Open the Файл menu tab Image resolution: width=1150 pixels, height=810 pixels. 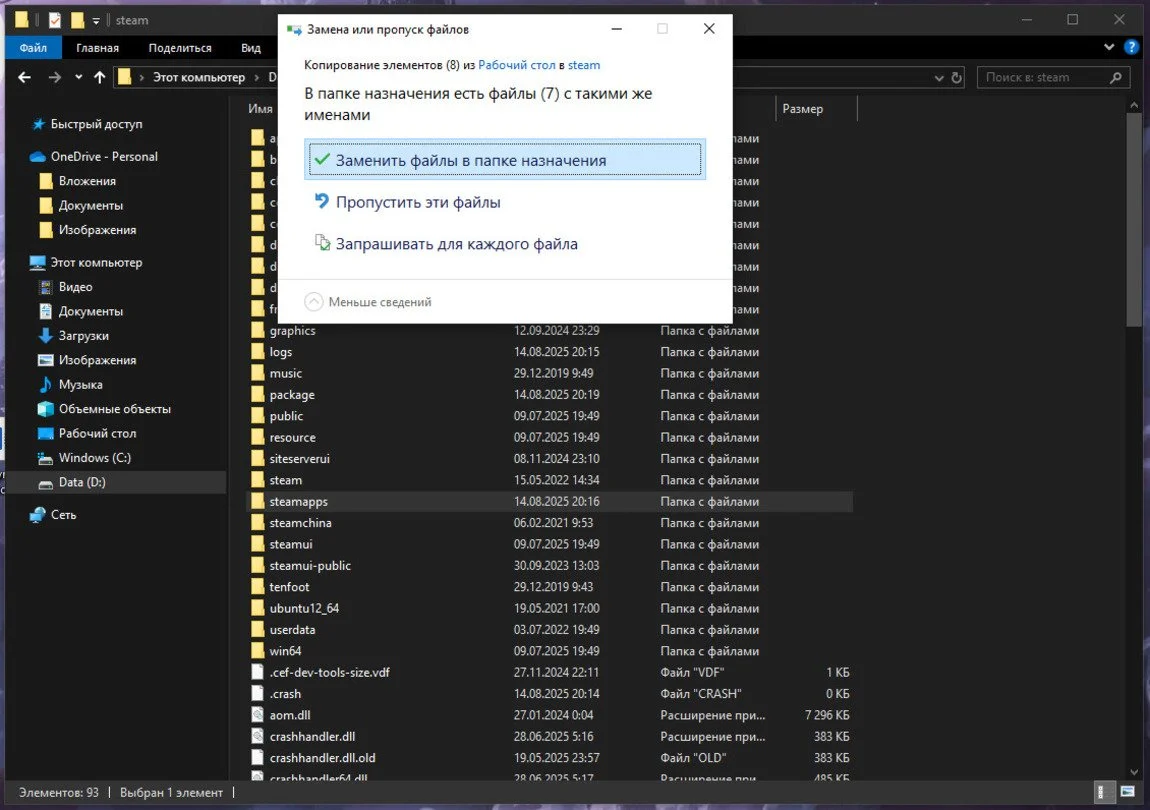pyautogui.click(x=33, y=48)
